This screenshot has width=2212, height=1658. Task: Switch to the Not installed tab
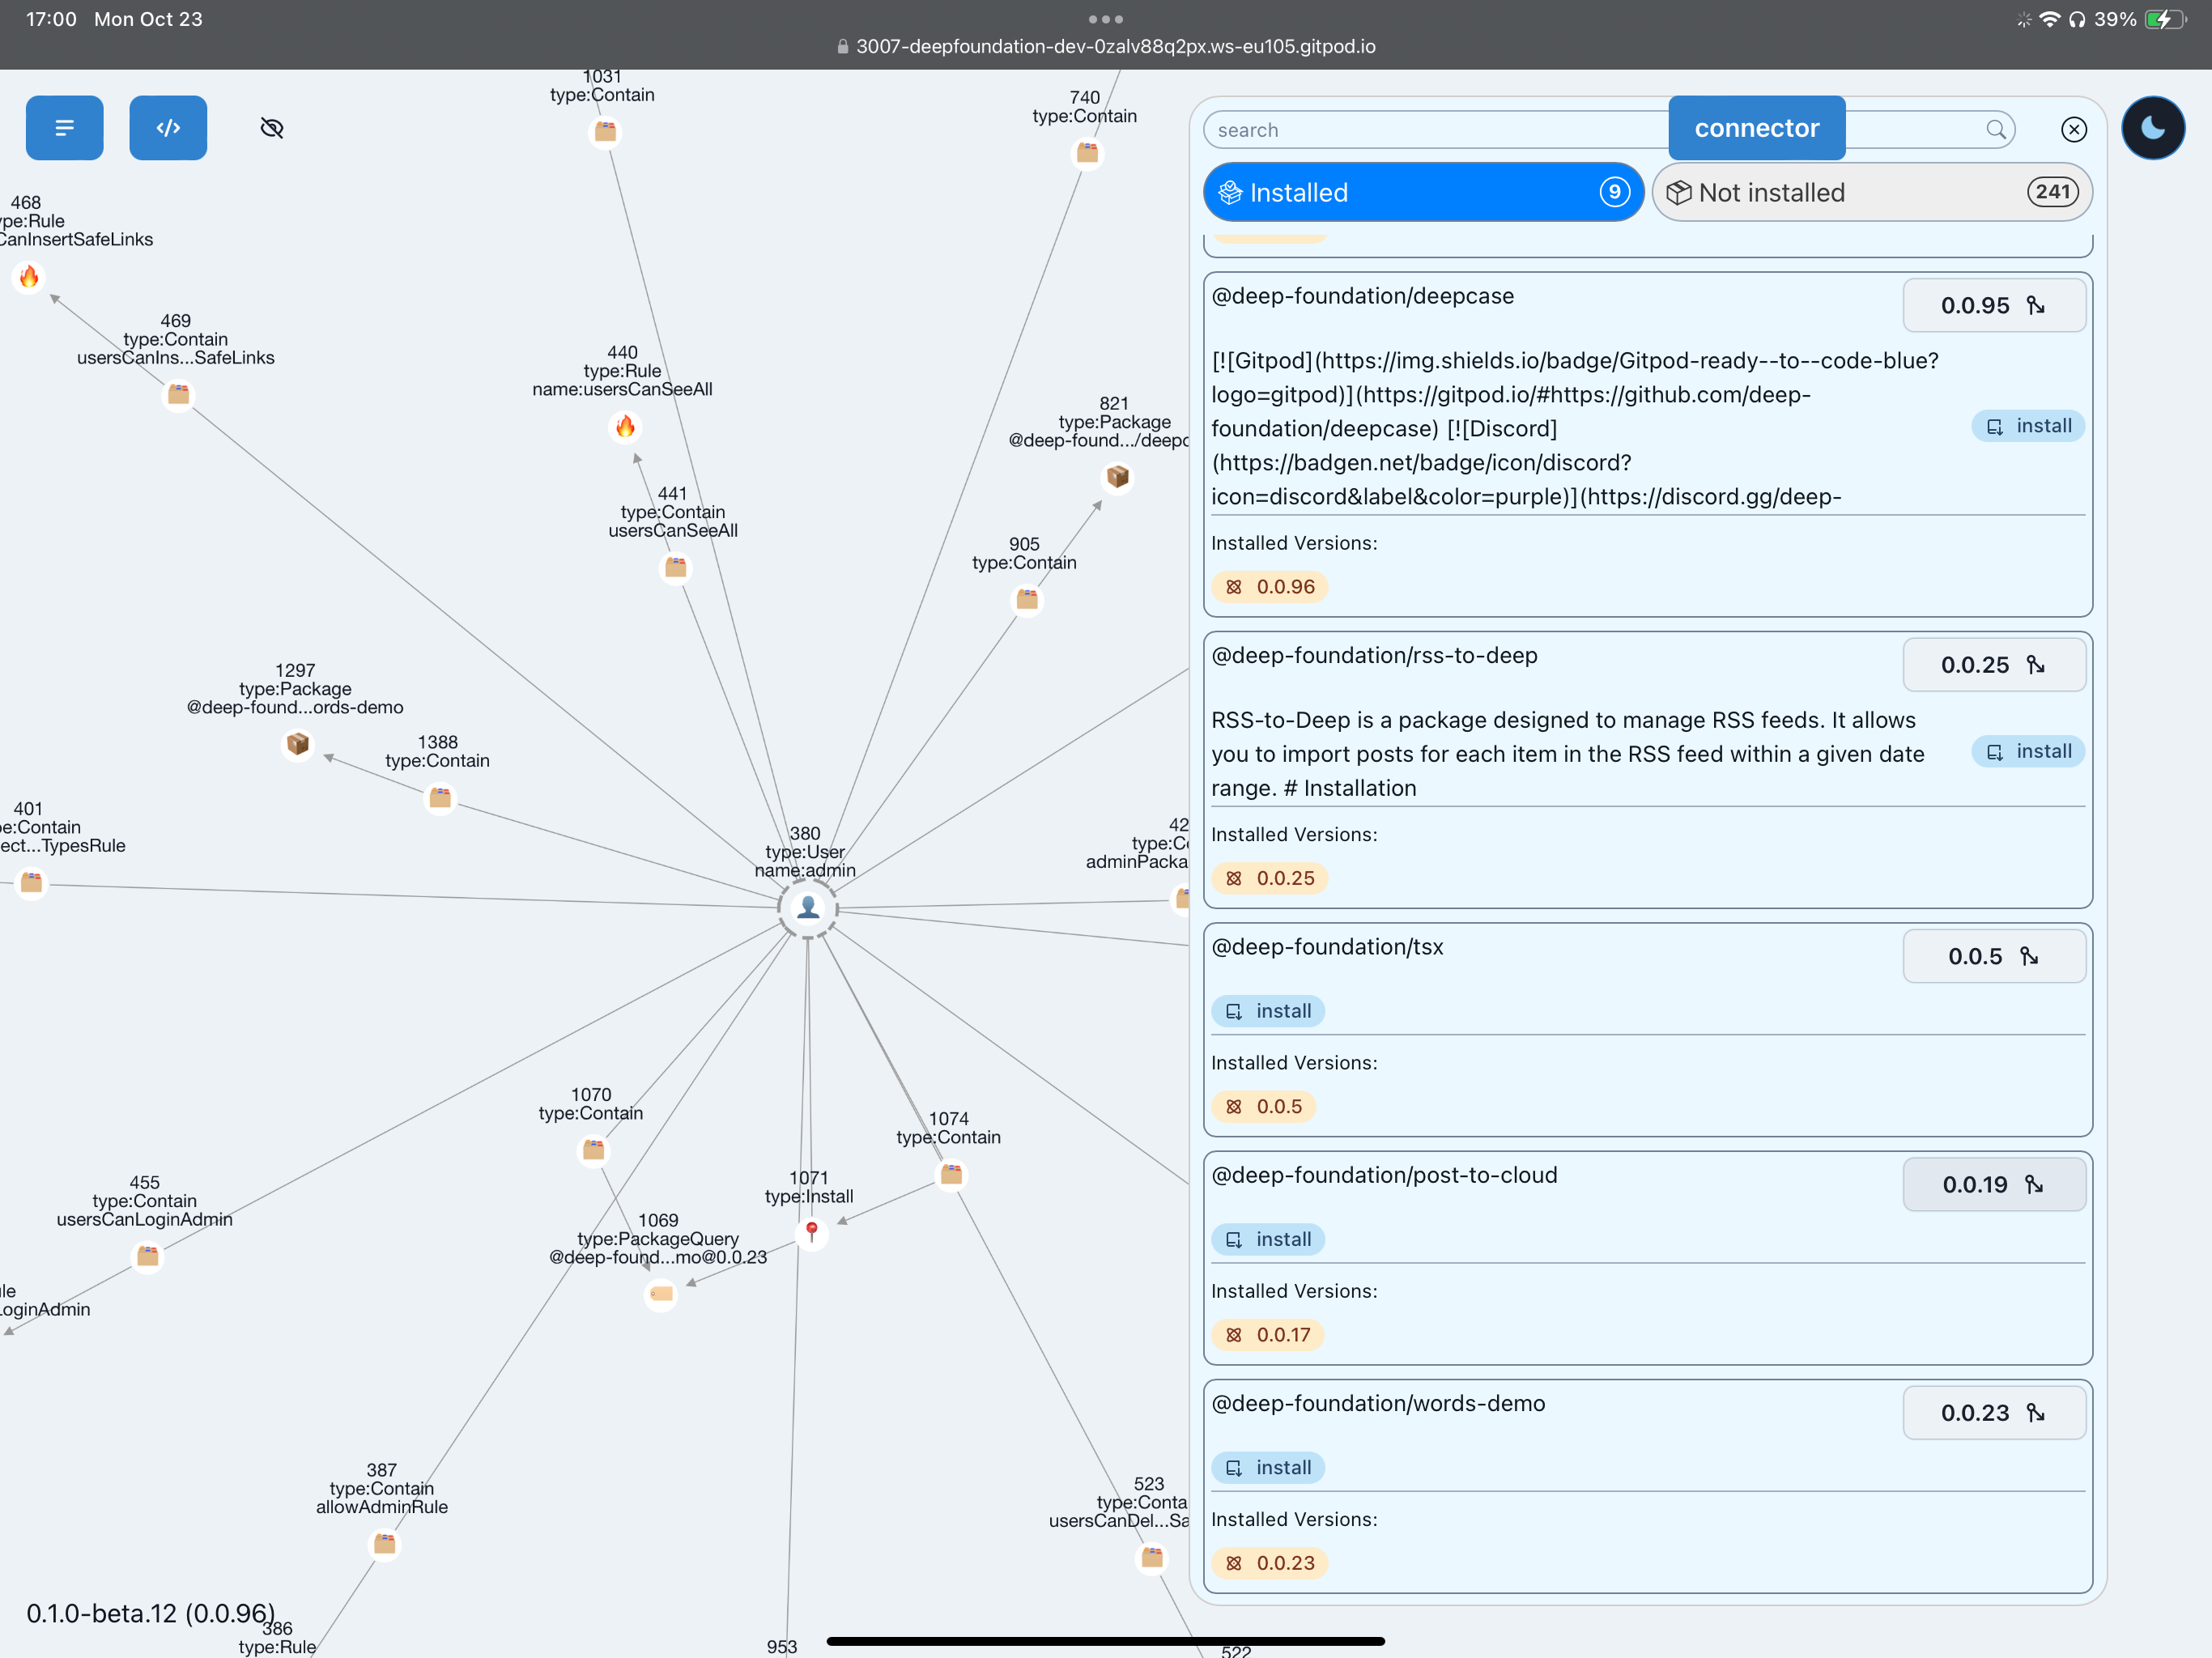point(1871,192)
